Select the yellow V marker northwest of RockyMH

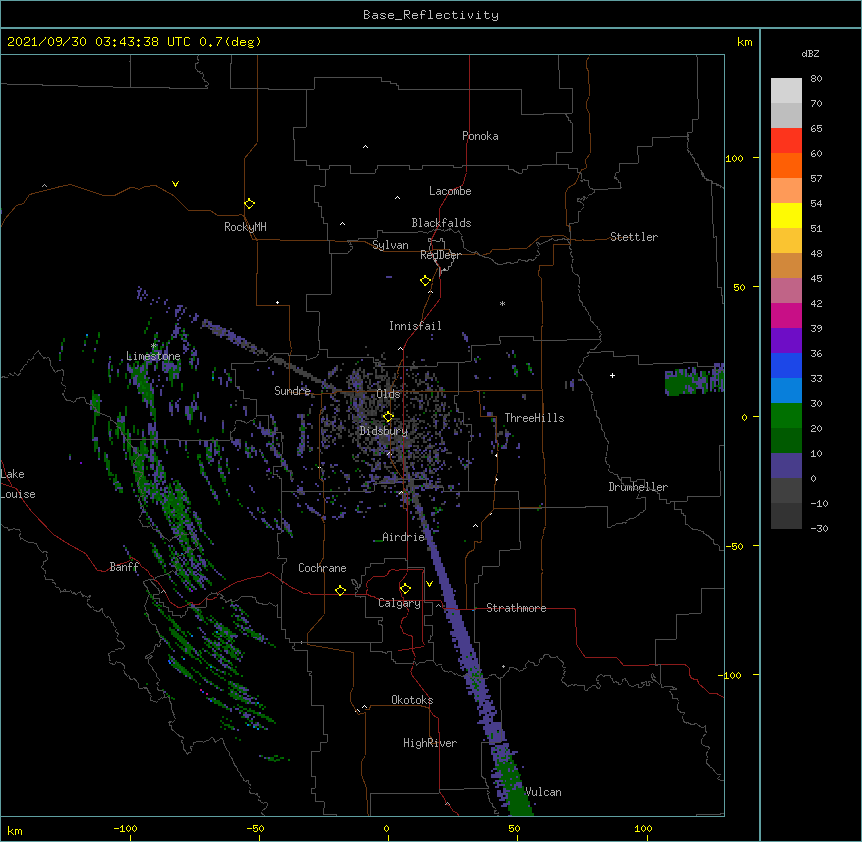point(175,184)
